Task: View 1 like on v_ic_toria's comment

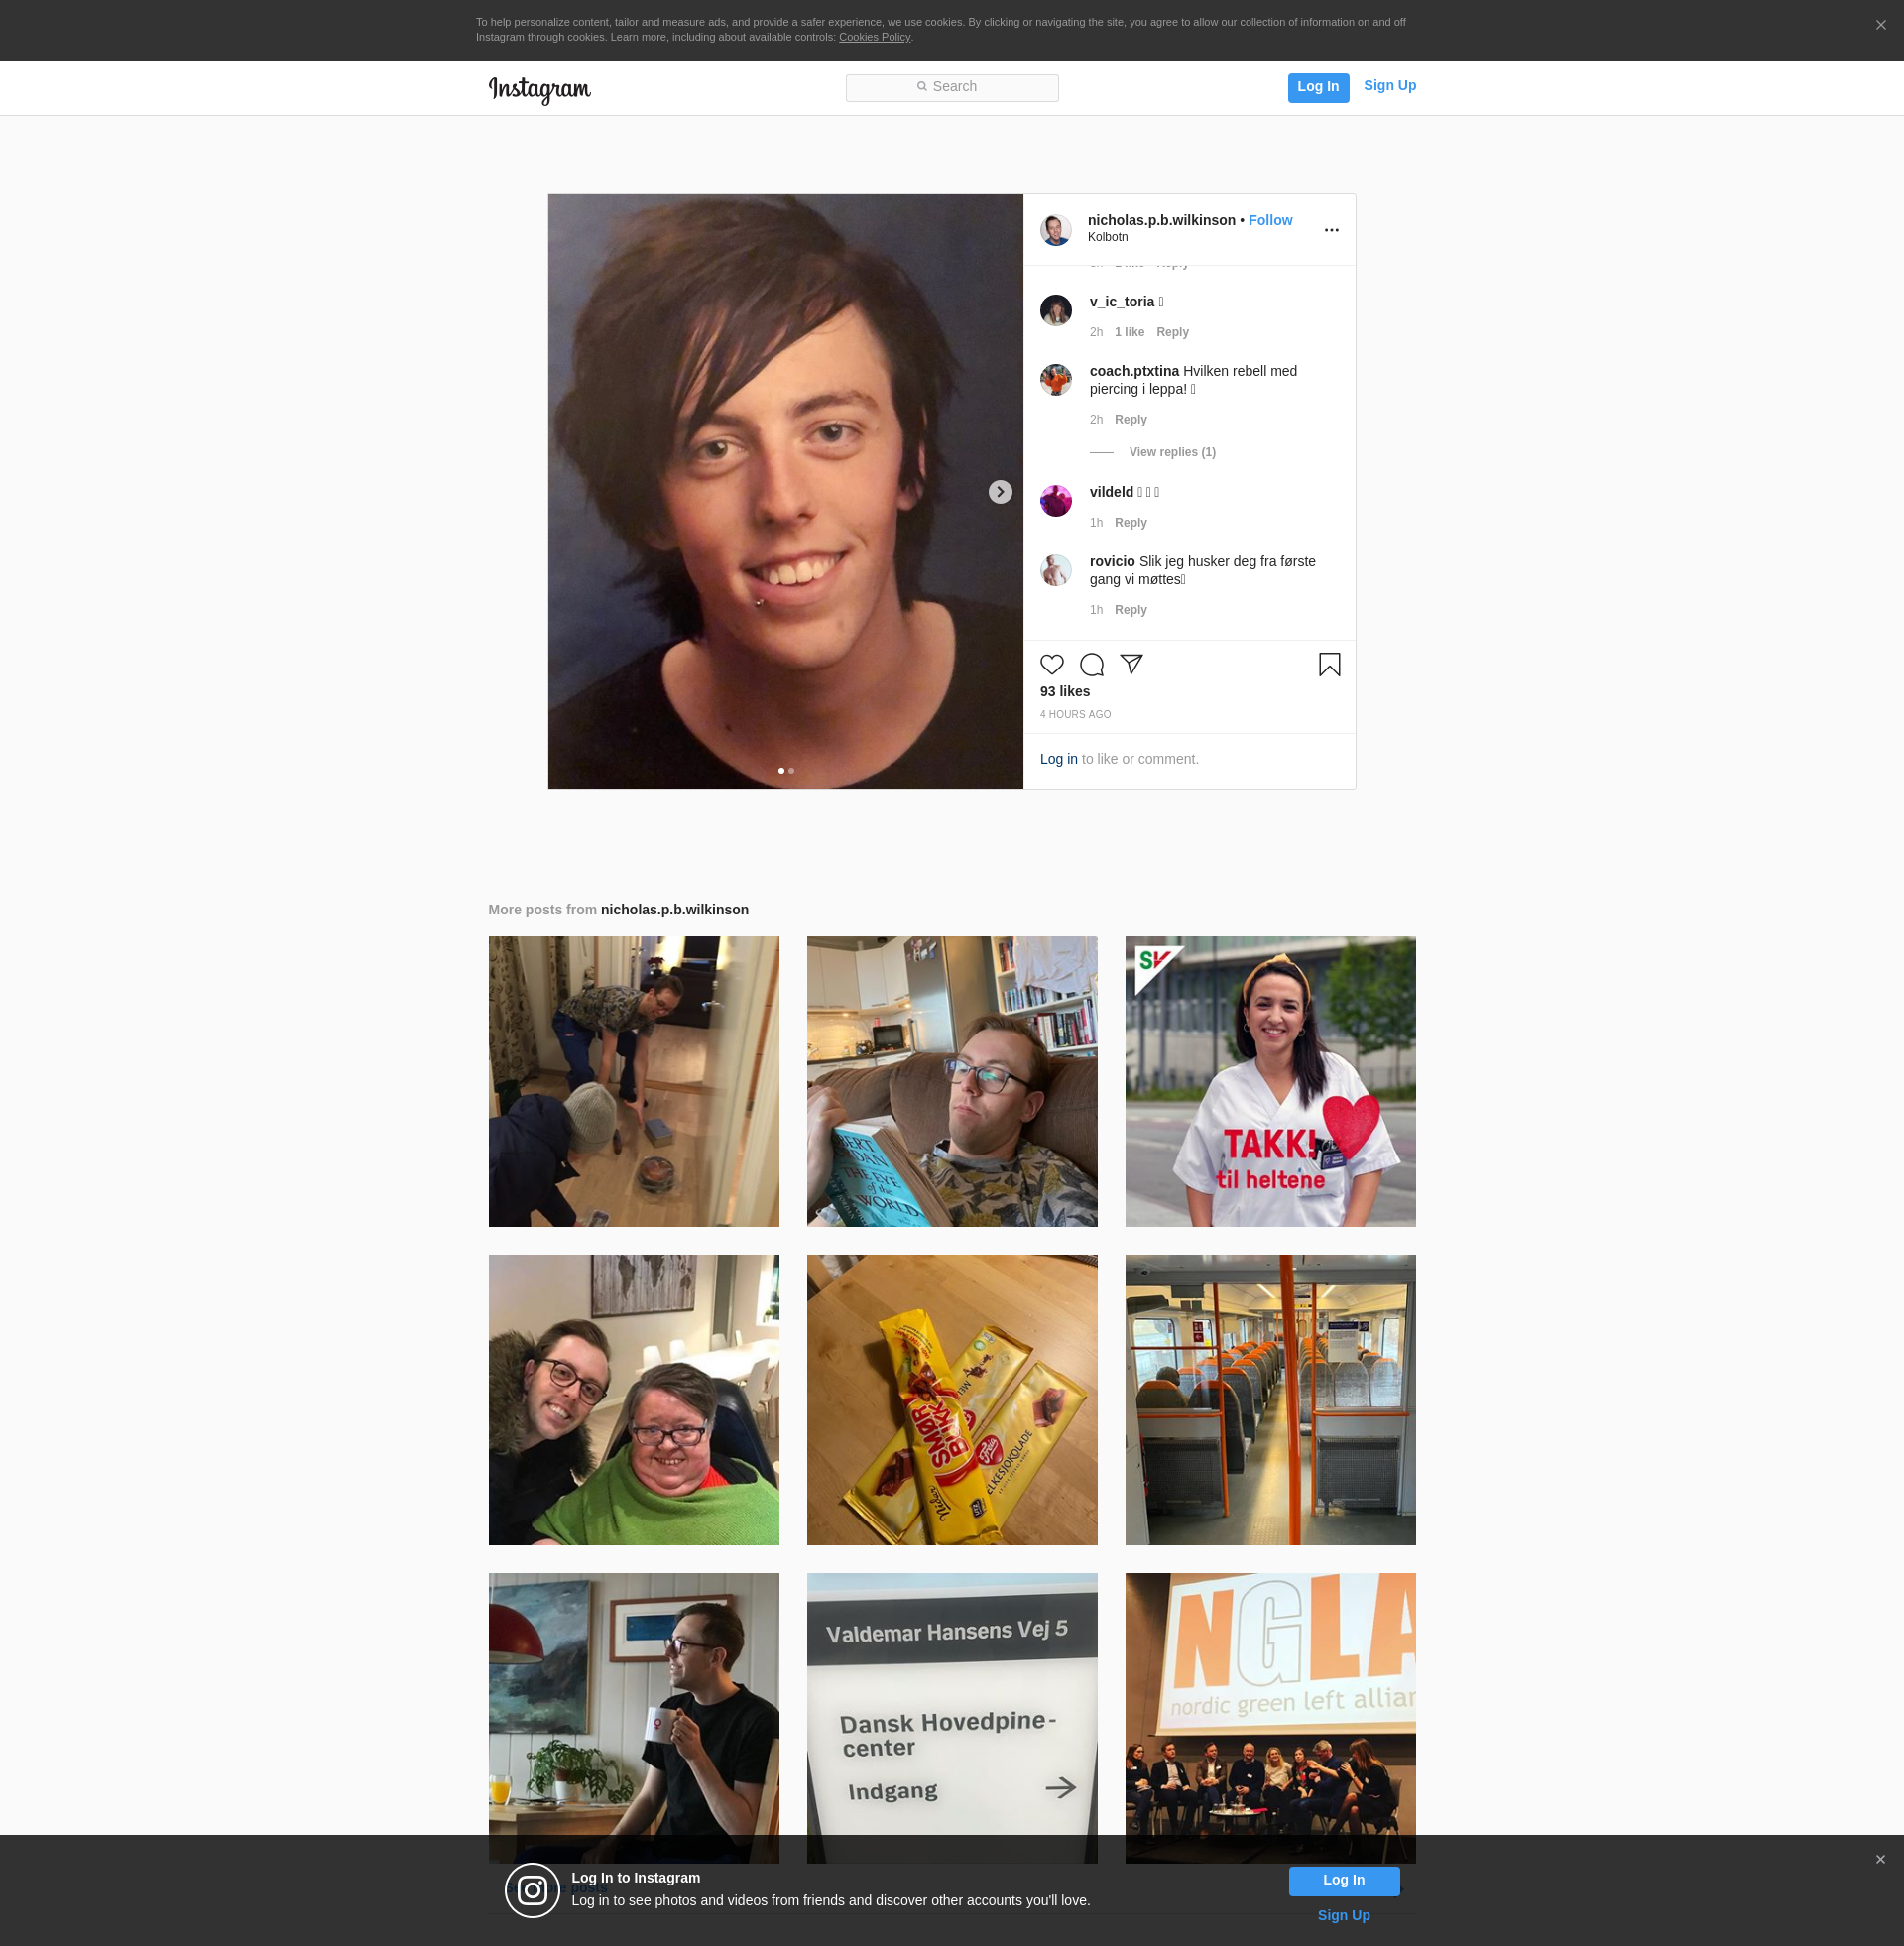Action: point(1129,332)
